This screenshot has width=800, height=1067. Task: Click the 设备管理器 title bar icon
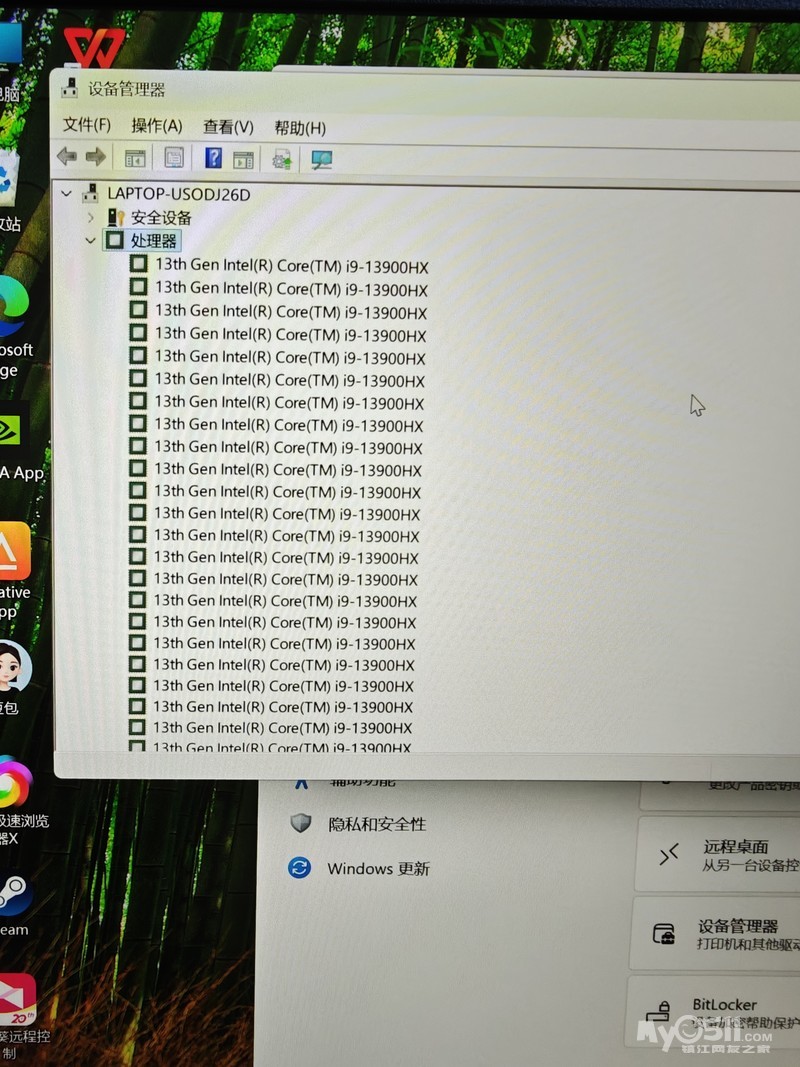[x=69, y=88]
